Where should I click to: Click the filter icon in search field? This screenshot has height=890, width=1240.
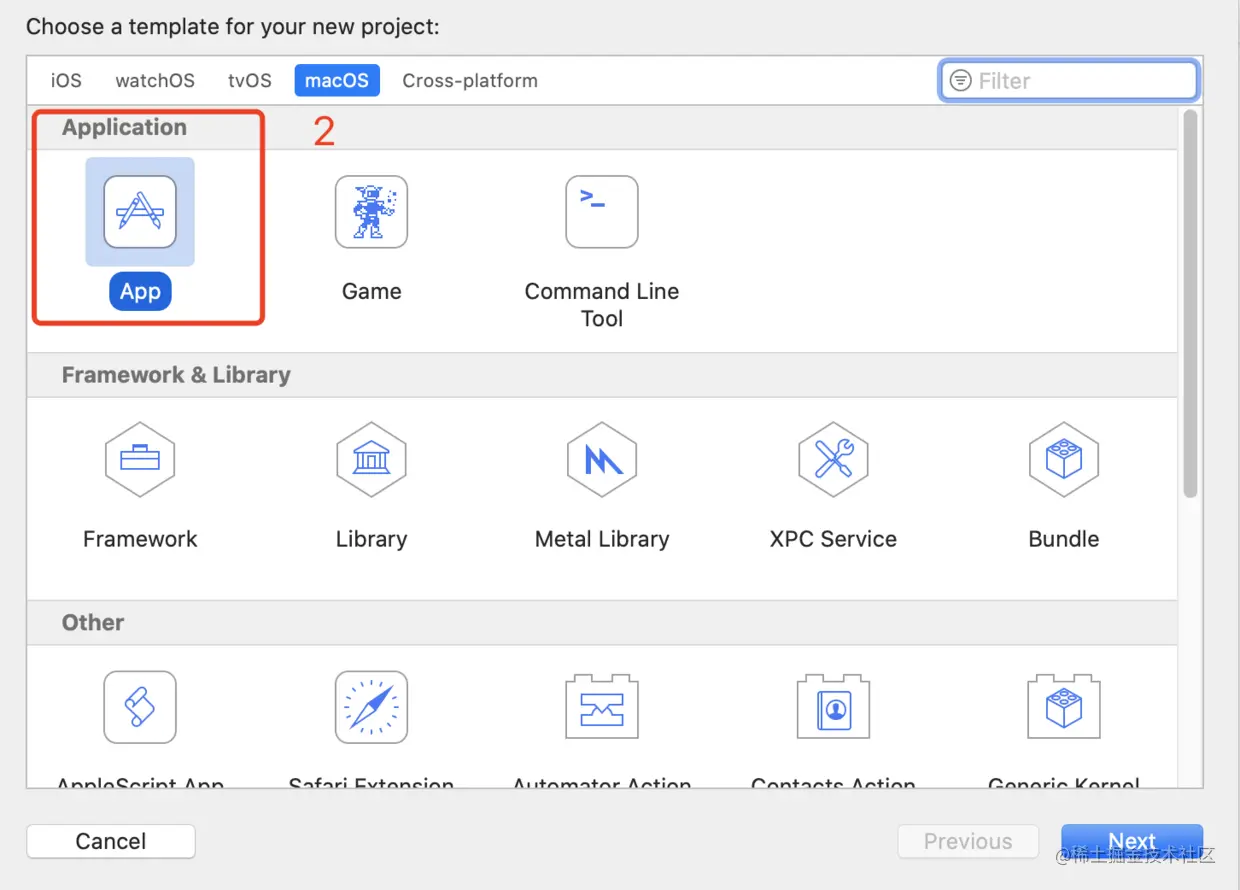coord(960,81)
